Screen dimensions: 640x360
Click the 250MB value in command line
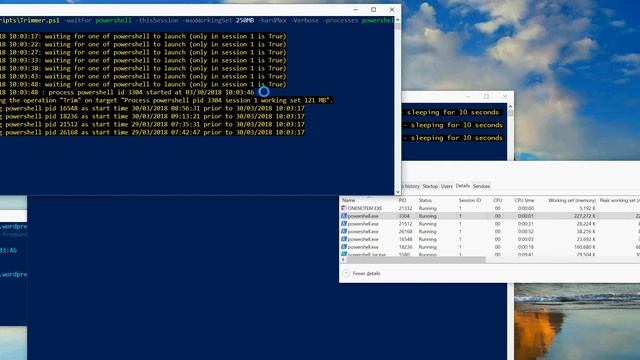245,20
